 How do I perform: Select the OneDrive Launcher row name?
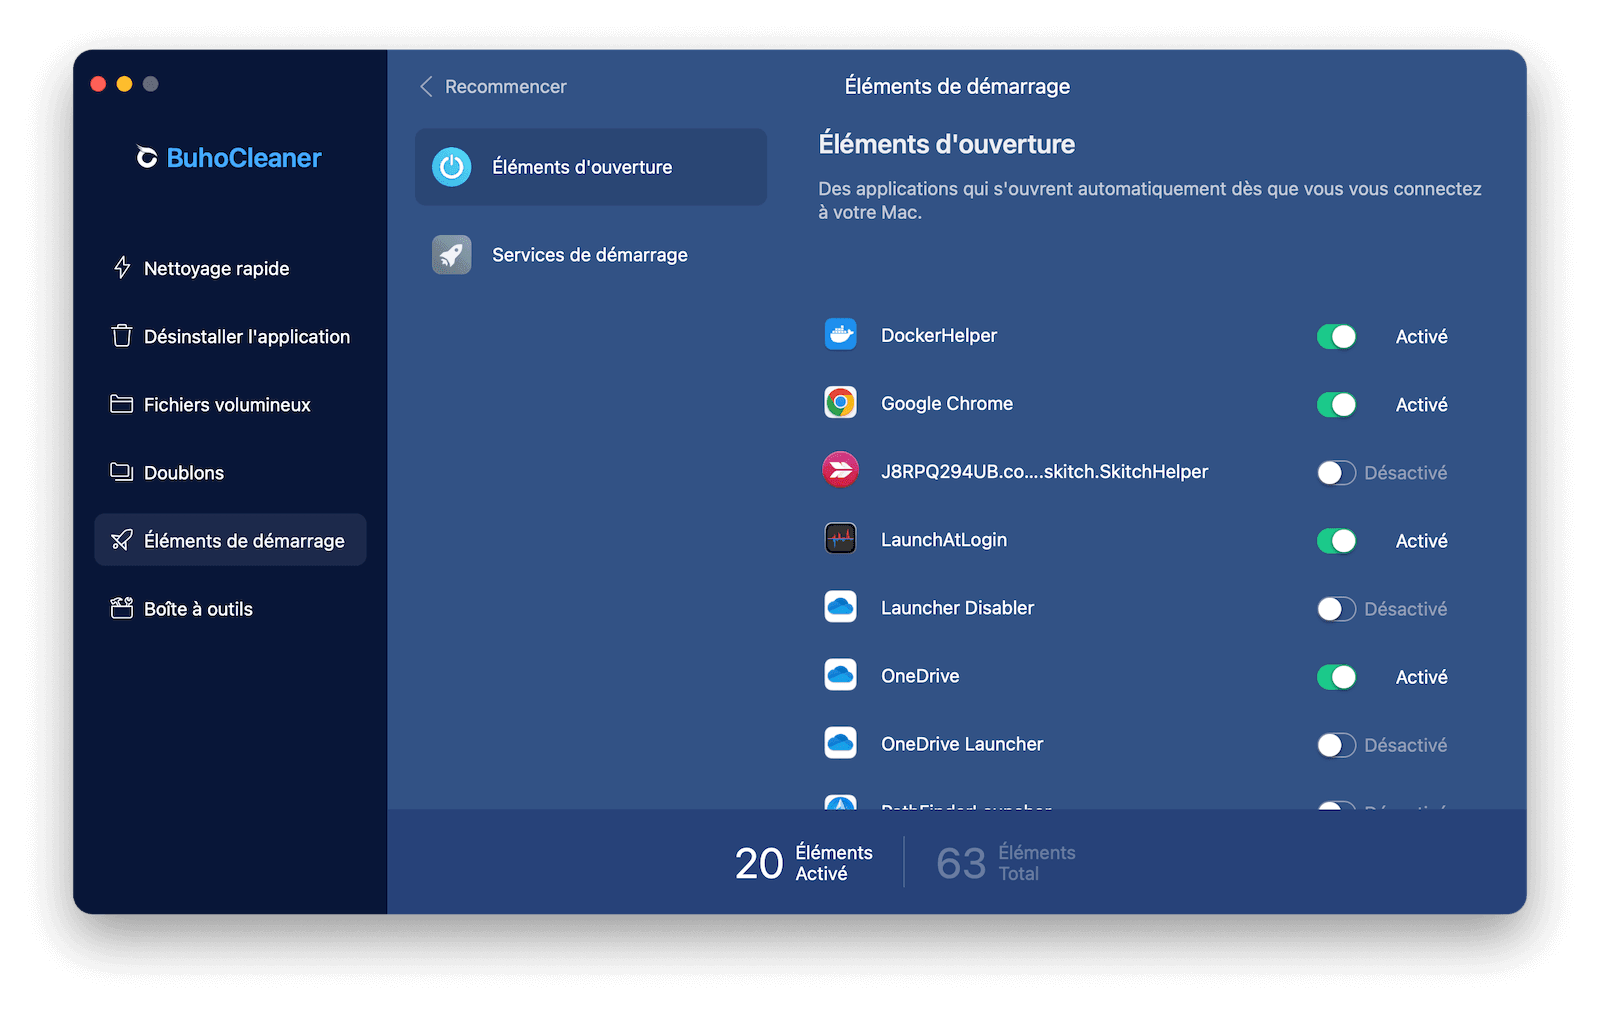962,744
